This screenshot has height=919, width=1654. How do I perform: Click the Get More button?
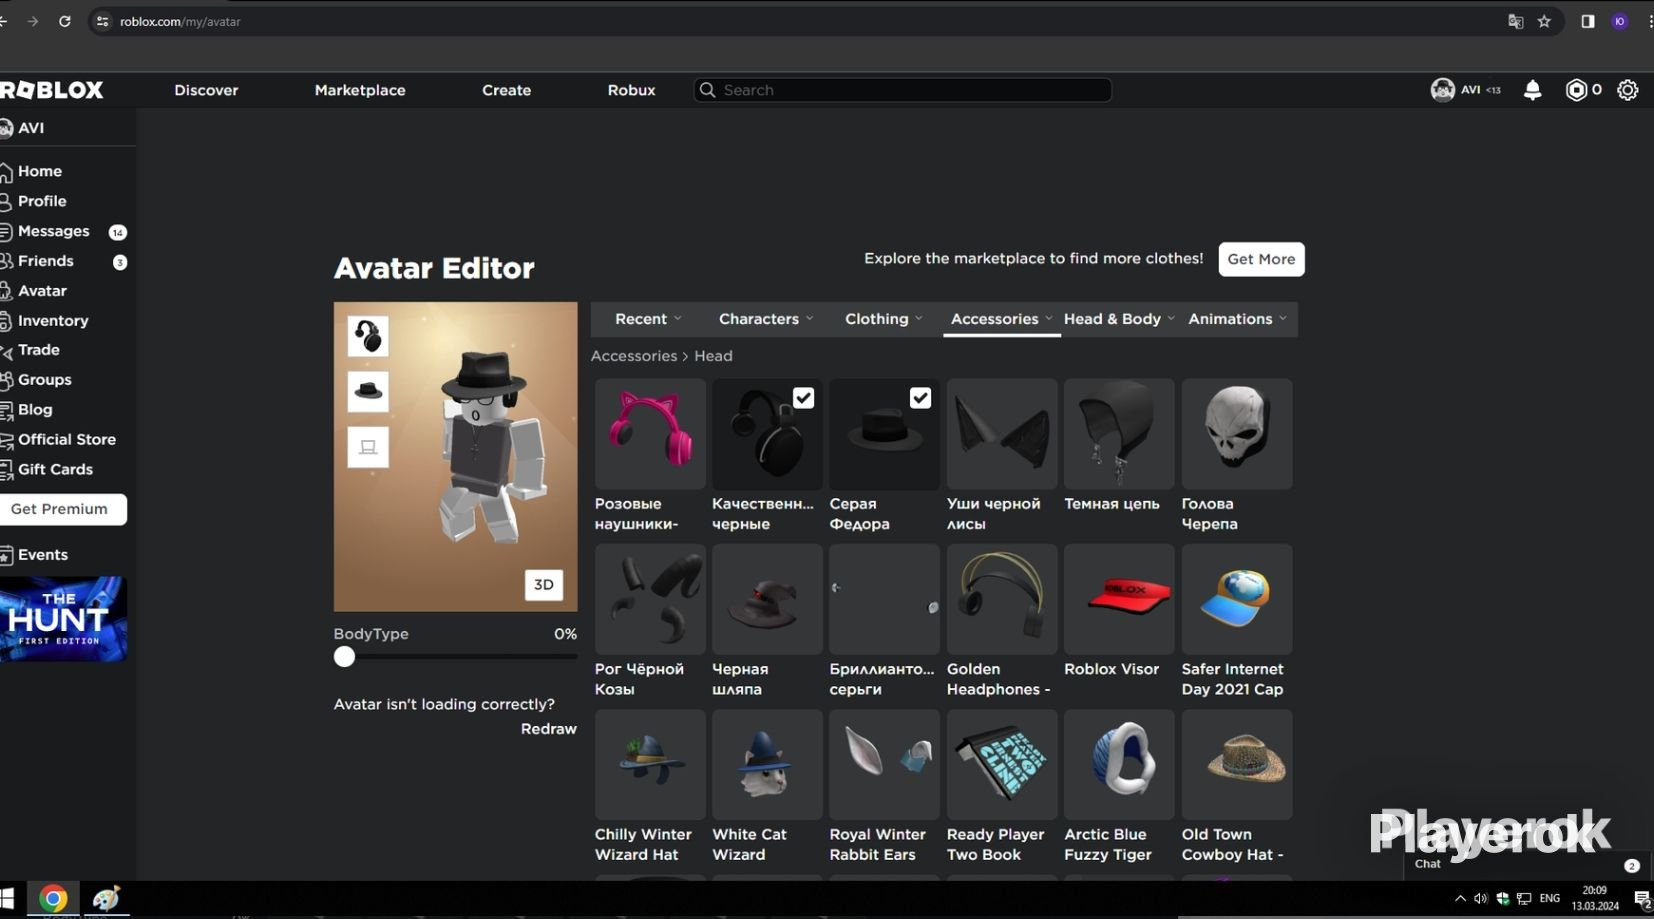click(x=1261, y=259)
